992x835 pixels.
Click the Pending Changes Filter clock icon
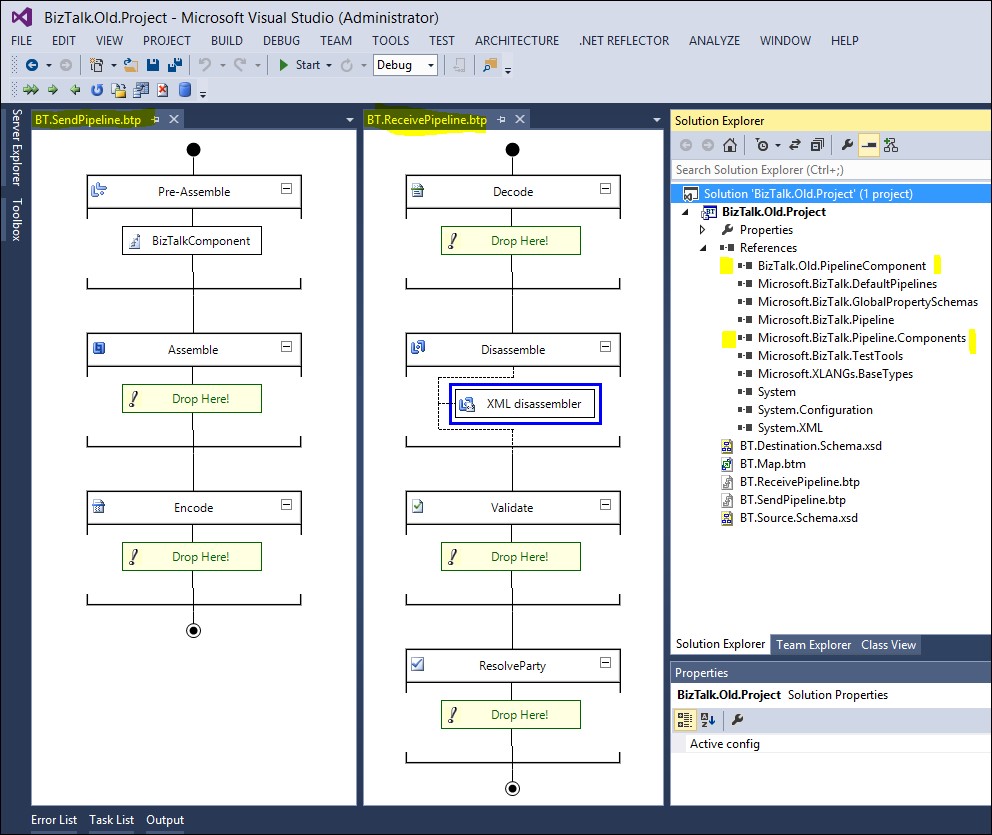(x=762, y=145)
